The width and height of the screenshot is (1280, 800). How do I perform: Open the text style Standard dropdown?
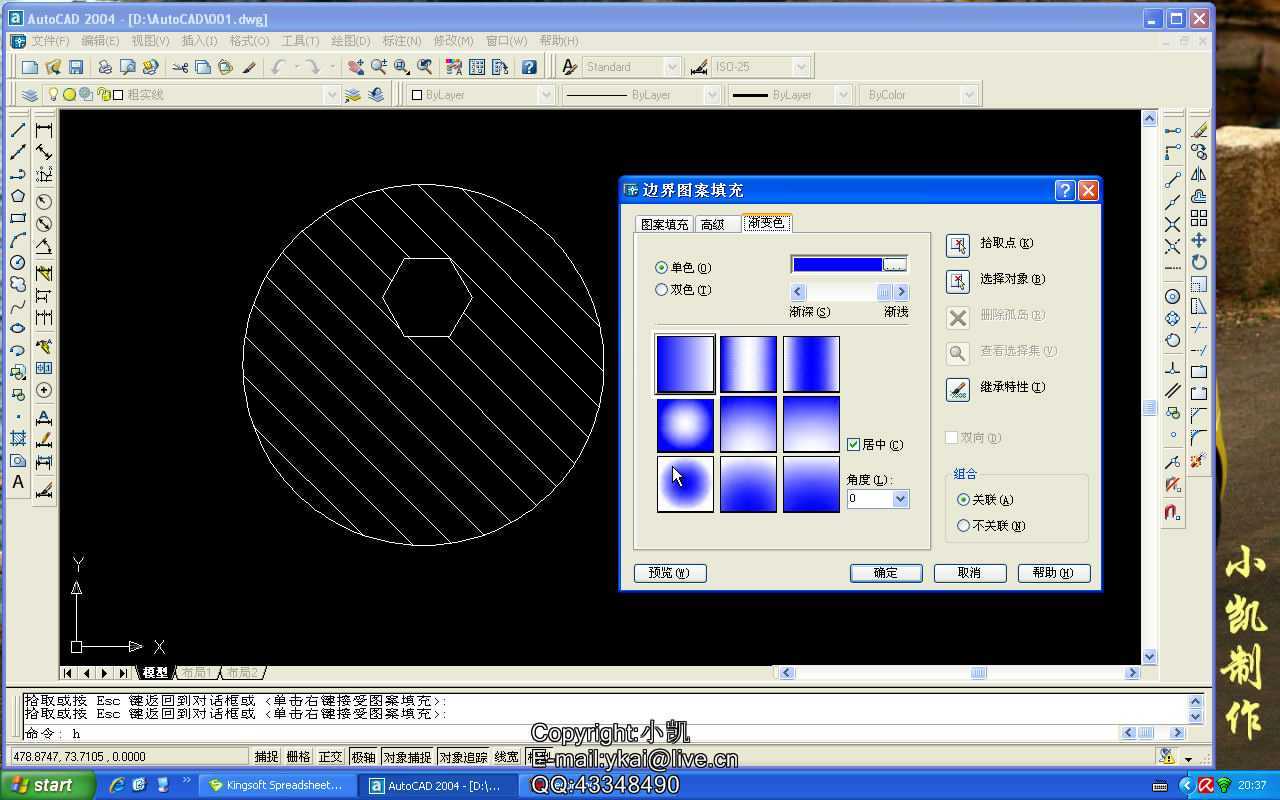click(x=672, y=67)
